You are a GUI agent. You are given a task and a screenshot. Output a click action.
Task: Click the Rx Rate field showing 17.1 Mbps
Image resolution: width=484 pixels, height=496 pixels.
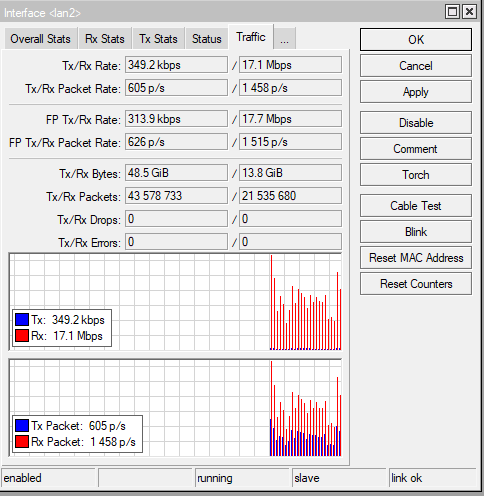point(290,65)
